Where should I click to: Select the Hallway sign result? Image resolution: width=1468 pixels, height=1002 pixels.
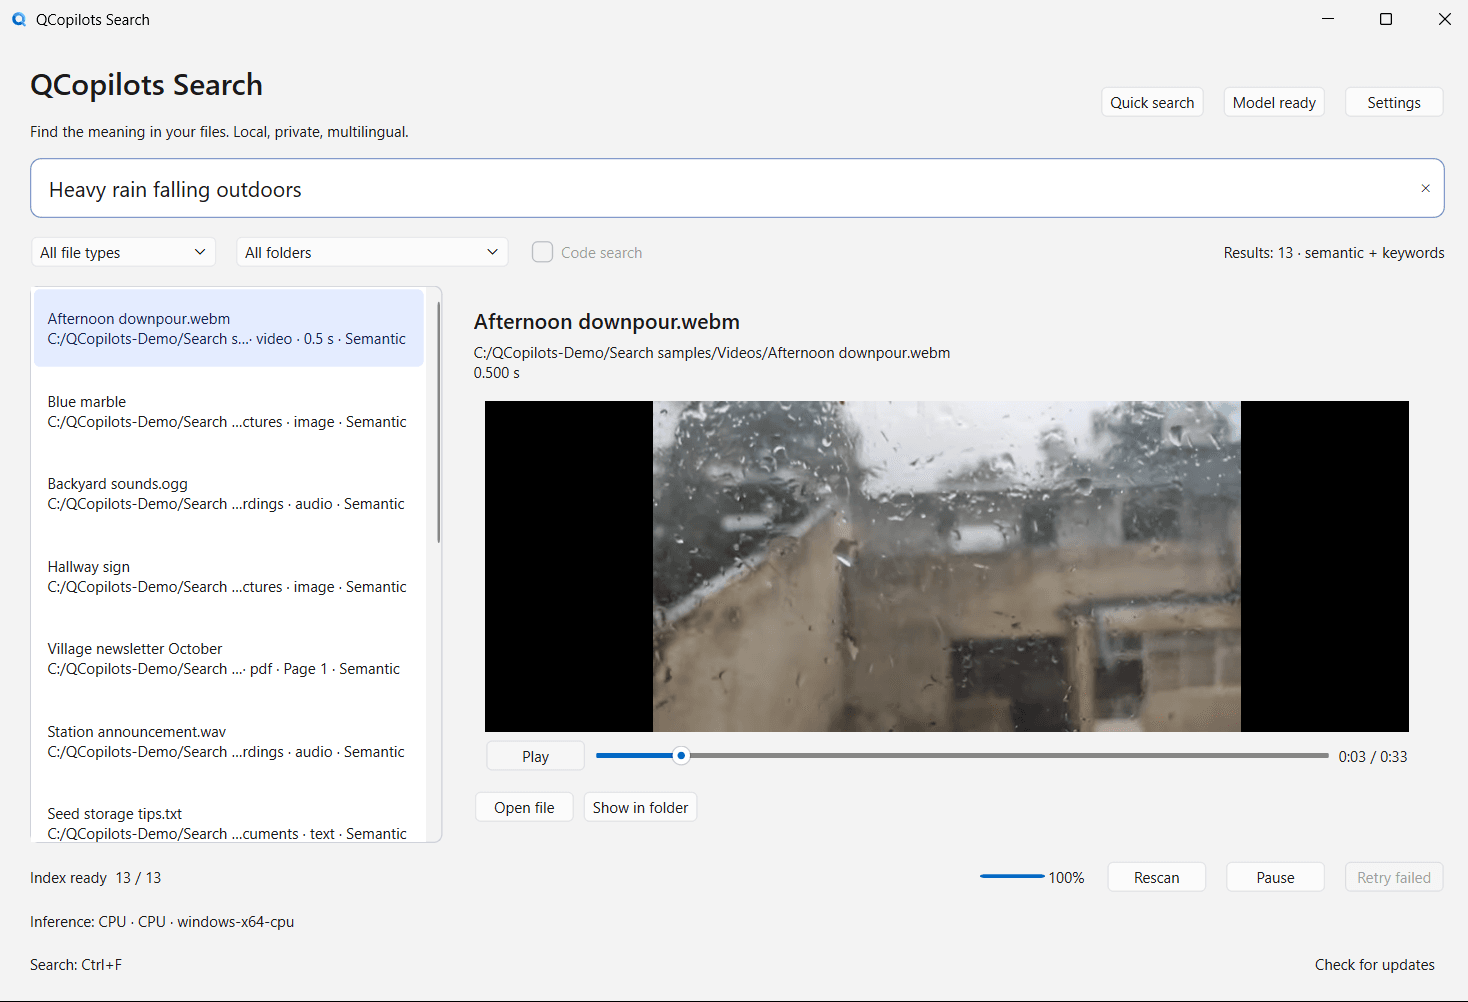(229, 576)
